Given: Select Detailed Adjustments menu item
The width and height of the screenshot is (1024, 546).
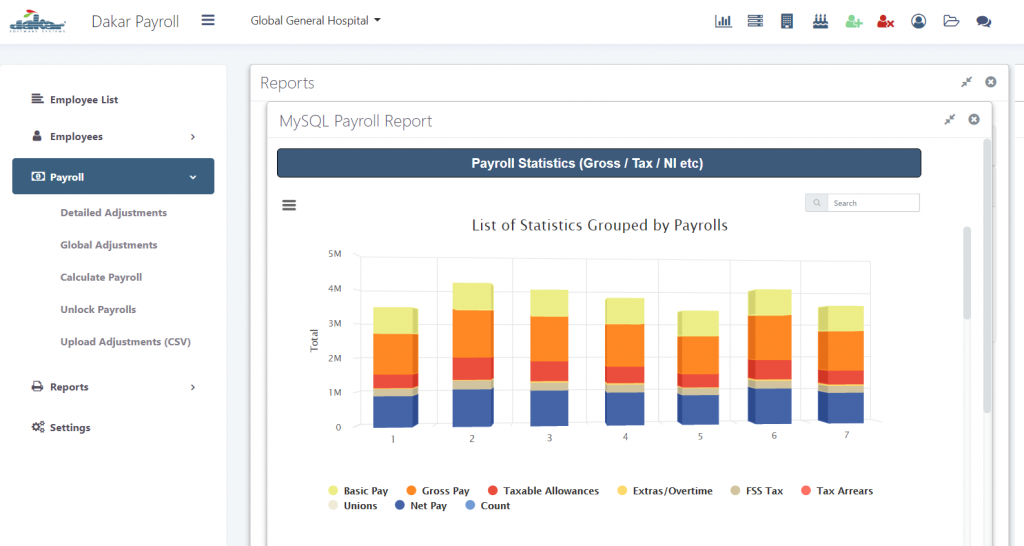Looking at the screenshot, I should pyautogui.click(x=113, y=213).
